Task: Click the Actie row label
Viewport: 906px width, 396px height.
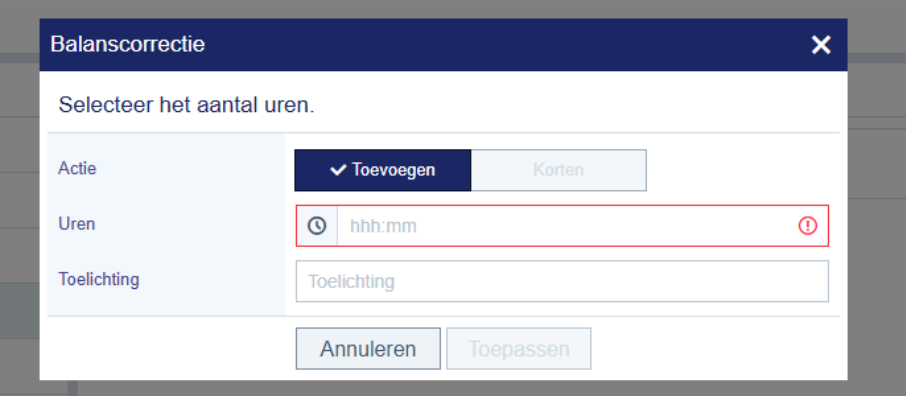Action: coord(77,168)
